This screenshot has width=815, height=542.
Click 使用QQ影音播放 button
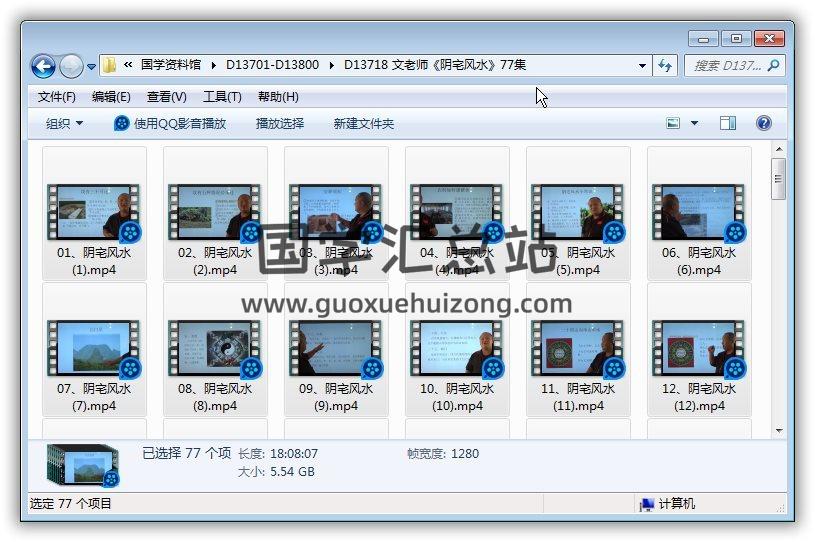(x=170, y=123)
